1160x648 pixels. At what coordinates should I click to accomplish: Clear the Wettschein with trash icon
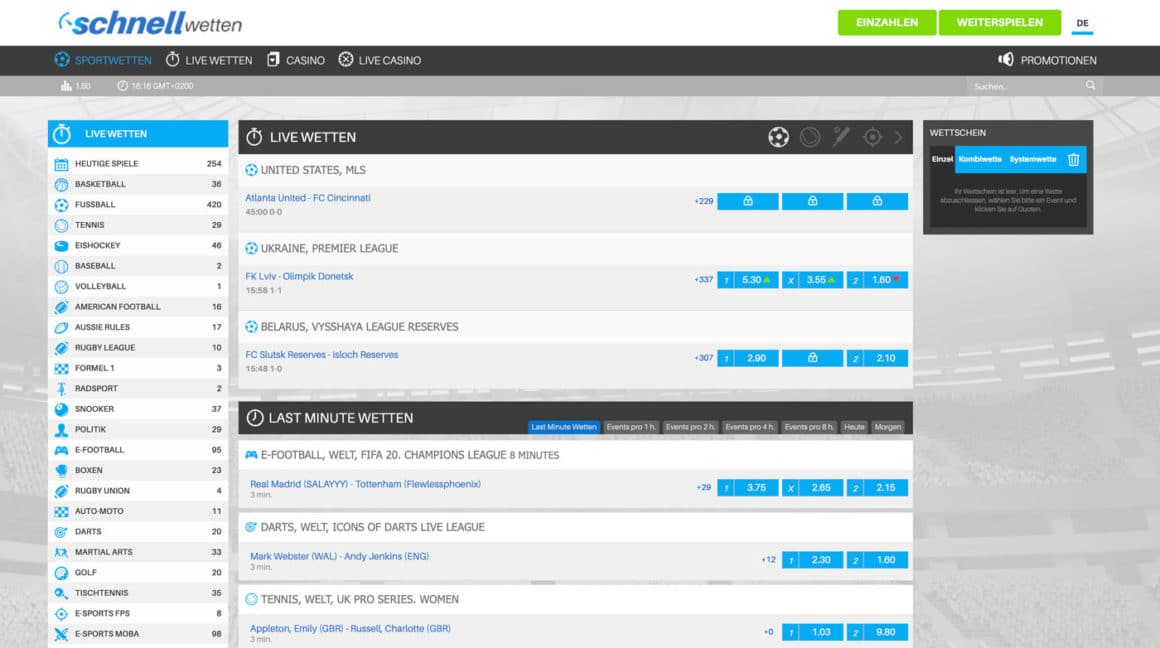[1073, 159]
